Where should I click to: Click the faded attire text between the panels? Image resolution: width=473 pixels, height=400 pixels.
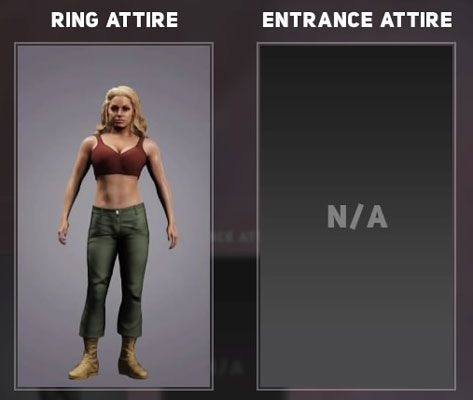235,237
